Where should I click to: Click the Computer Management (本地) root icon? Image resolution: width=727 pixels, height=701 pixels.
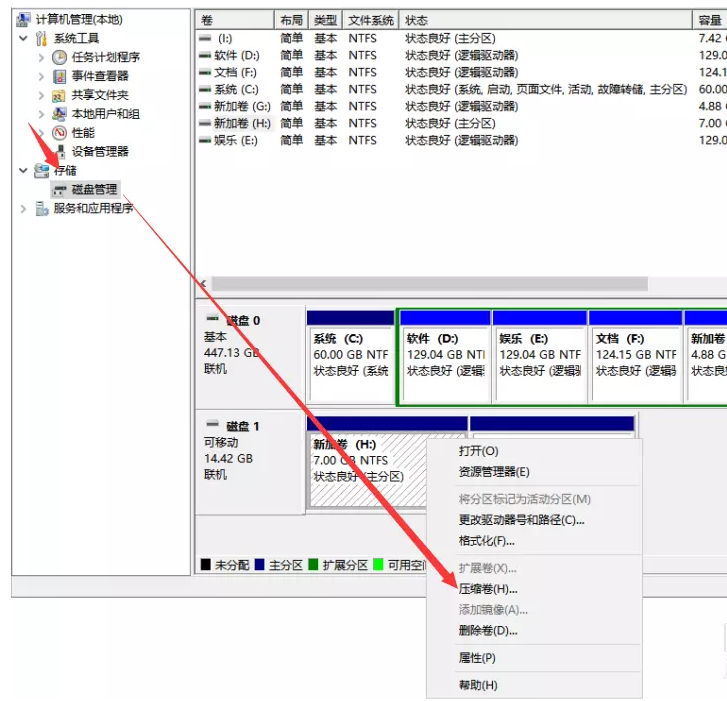click(23, 19)
